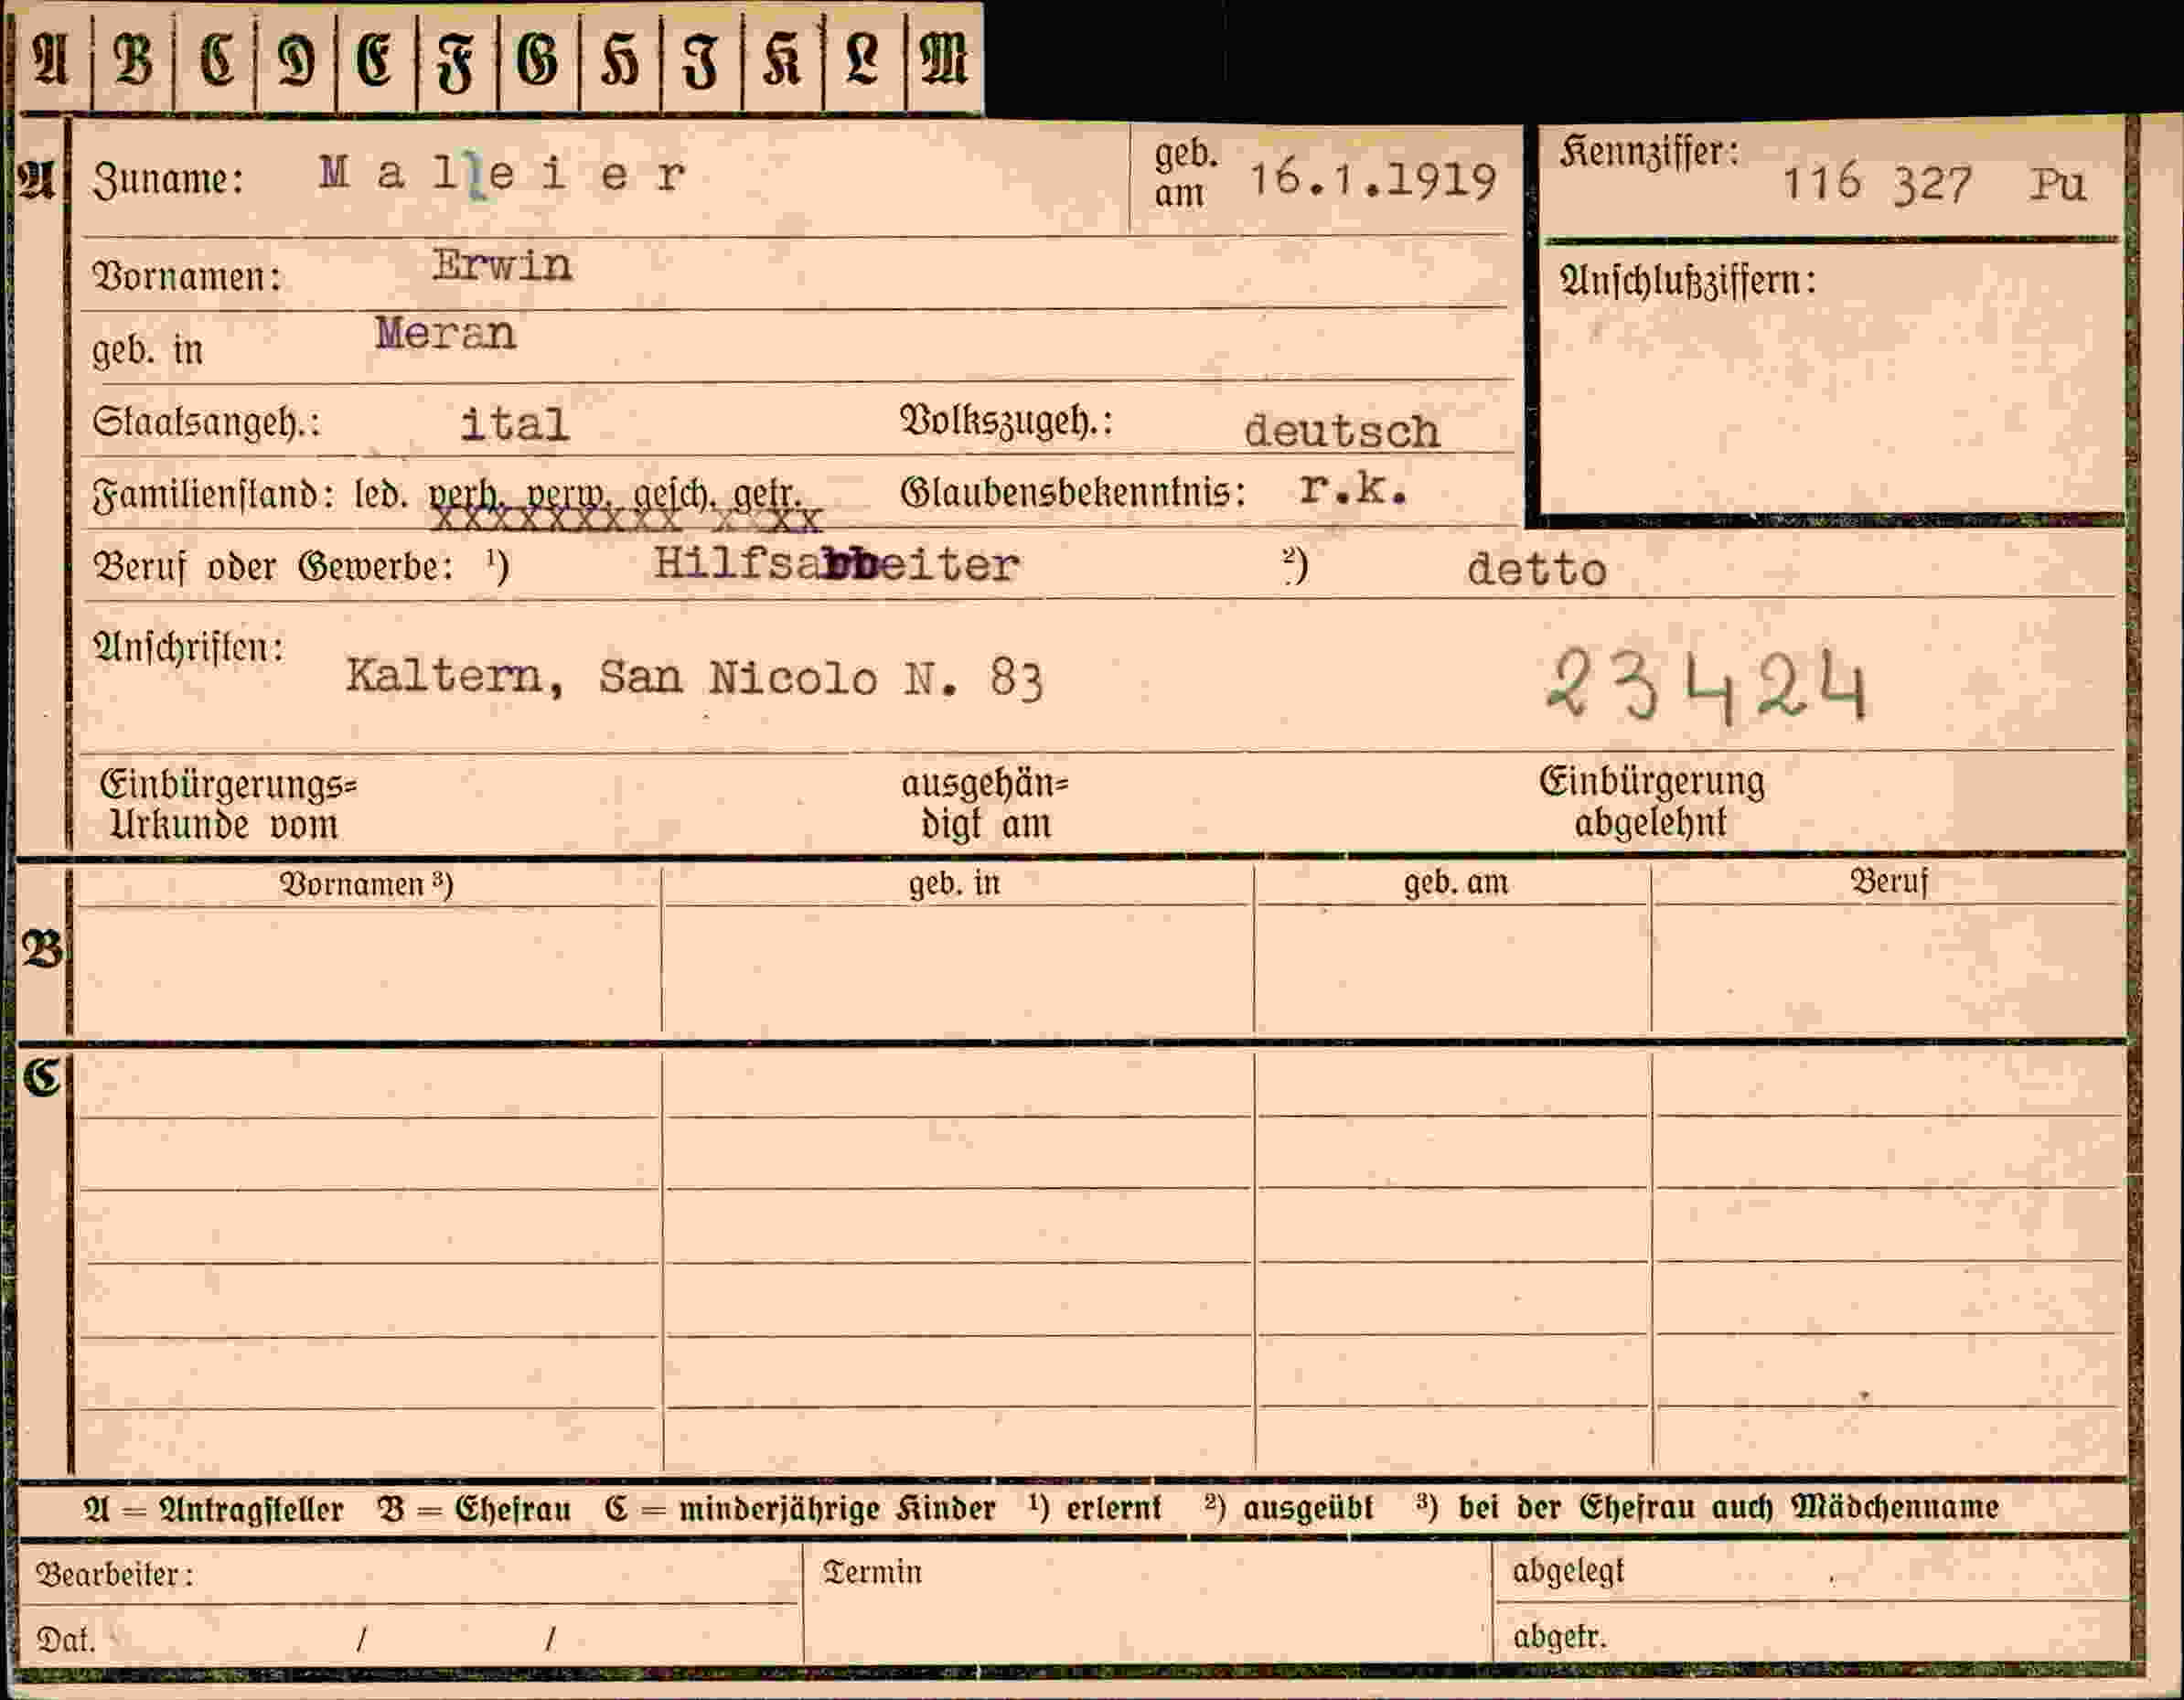The height and width of the screenshot is (1700, 2184).
Task: Click the 'Pu' code after Kennziffer
Action: click(x=2057, y=185)
